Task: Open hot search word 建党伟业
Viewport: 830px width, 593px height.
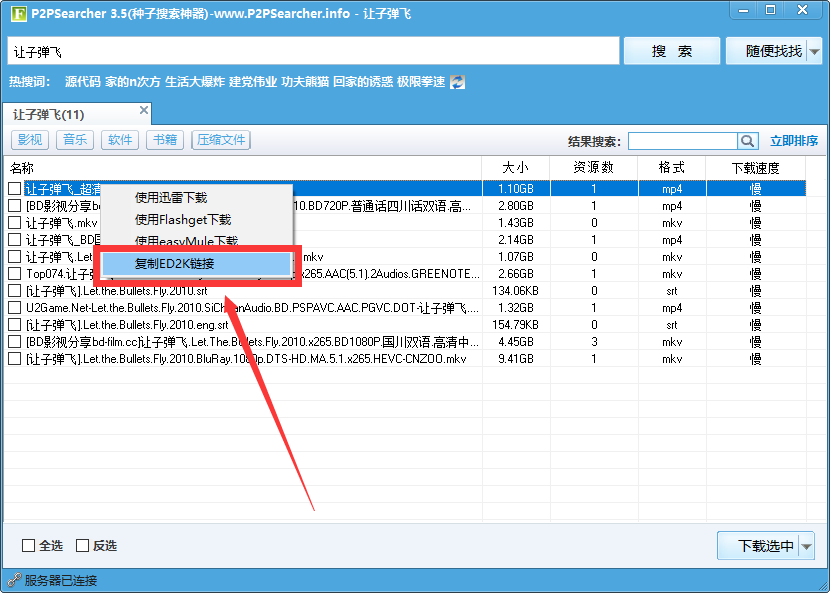Action: pyautogui.click(x=253, y=82)
